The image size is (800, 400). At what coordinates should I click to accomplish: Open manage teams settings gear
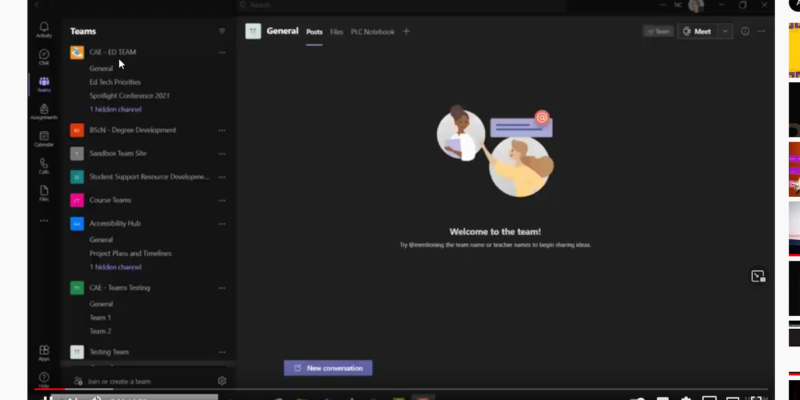[x=222, y=381]
